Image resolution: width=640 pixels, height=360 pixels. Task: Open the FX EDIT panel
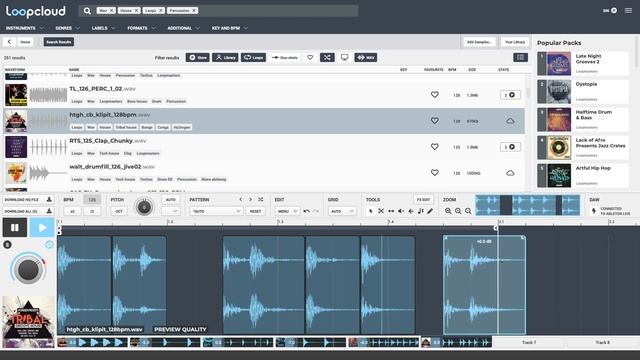pyautogui.click(x=423, y=200)
